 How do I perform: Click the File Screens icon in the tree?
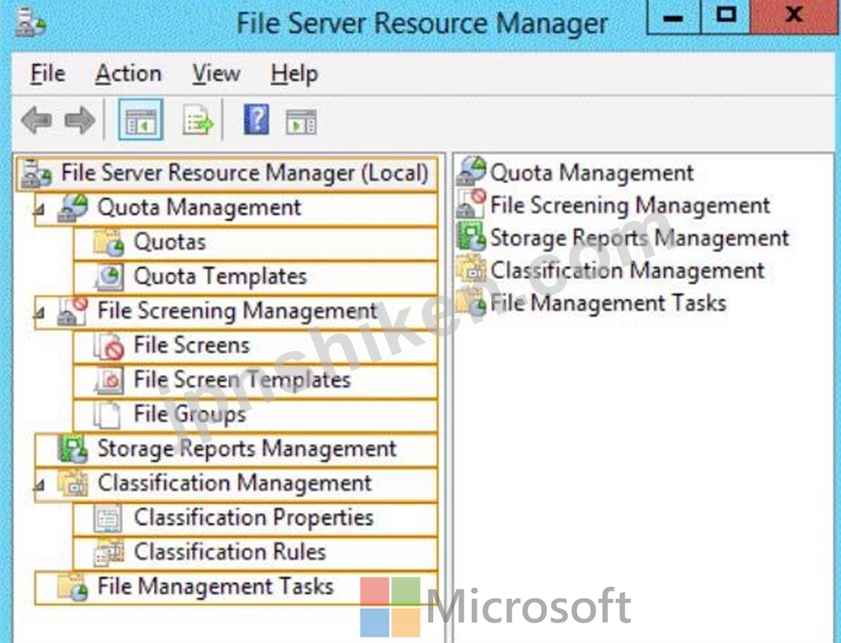109,346
